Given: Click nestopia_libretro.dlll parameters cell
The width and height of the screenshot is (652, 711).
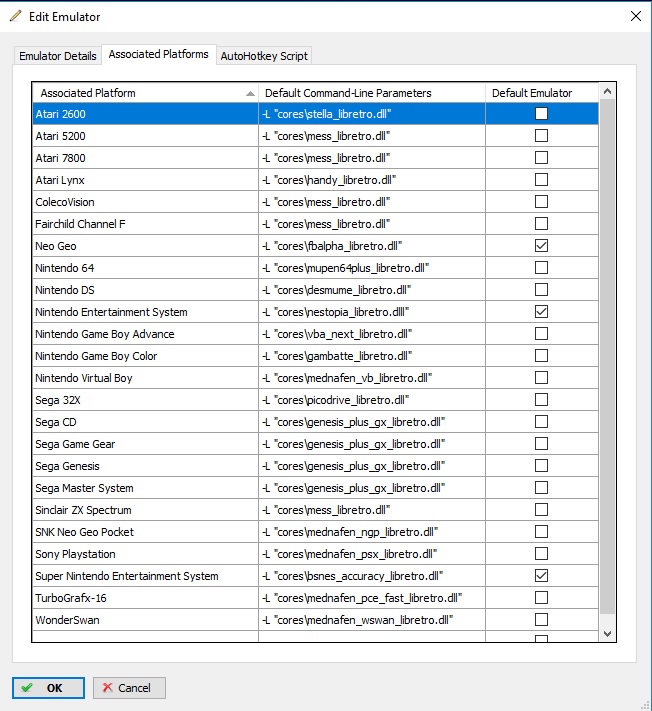Looking at the screenshot, I should click(372, 312).
